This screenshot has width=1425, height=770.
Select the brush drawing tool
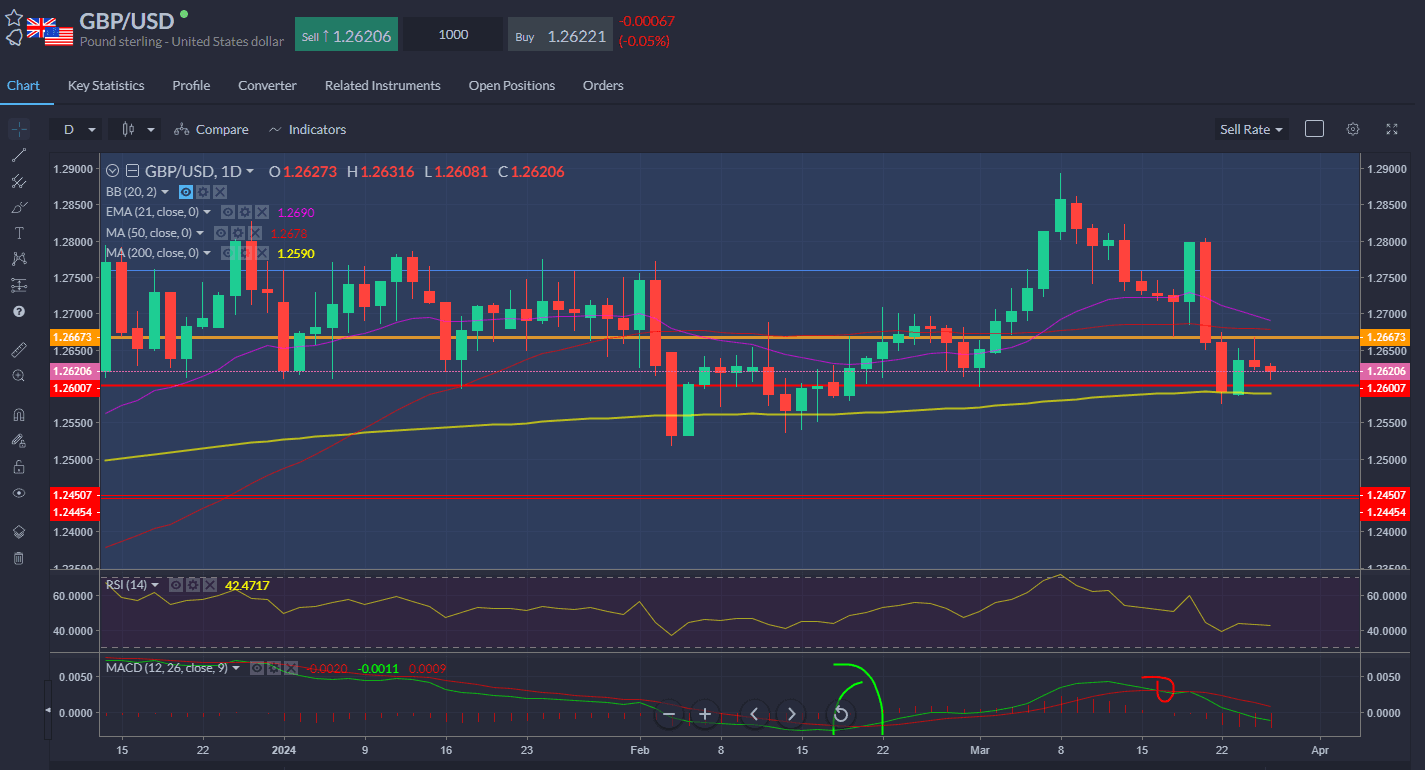coord(18,207)
